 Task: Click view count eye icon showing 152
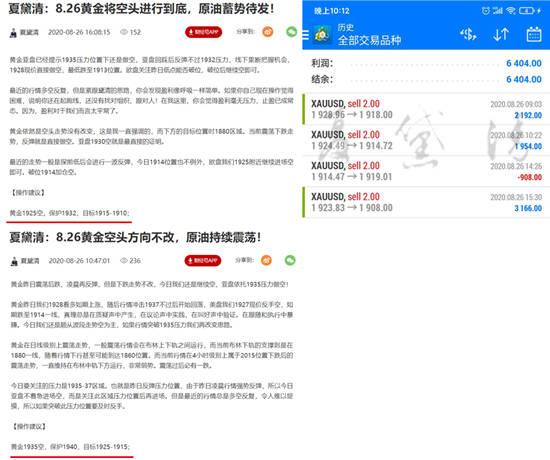coord(124,32)
